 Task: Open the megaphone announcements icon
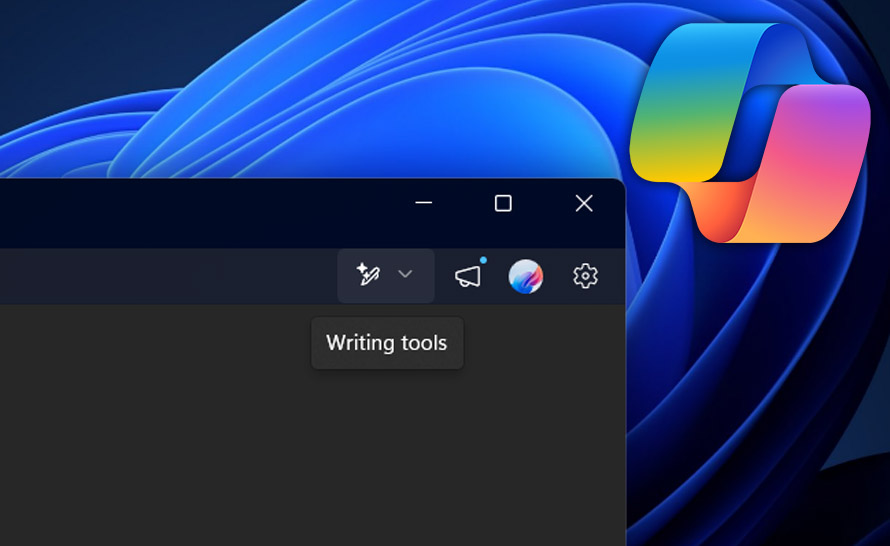[467, 277]
